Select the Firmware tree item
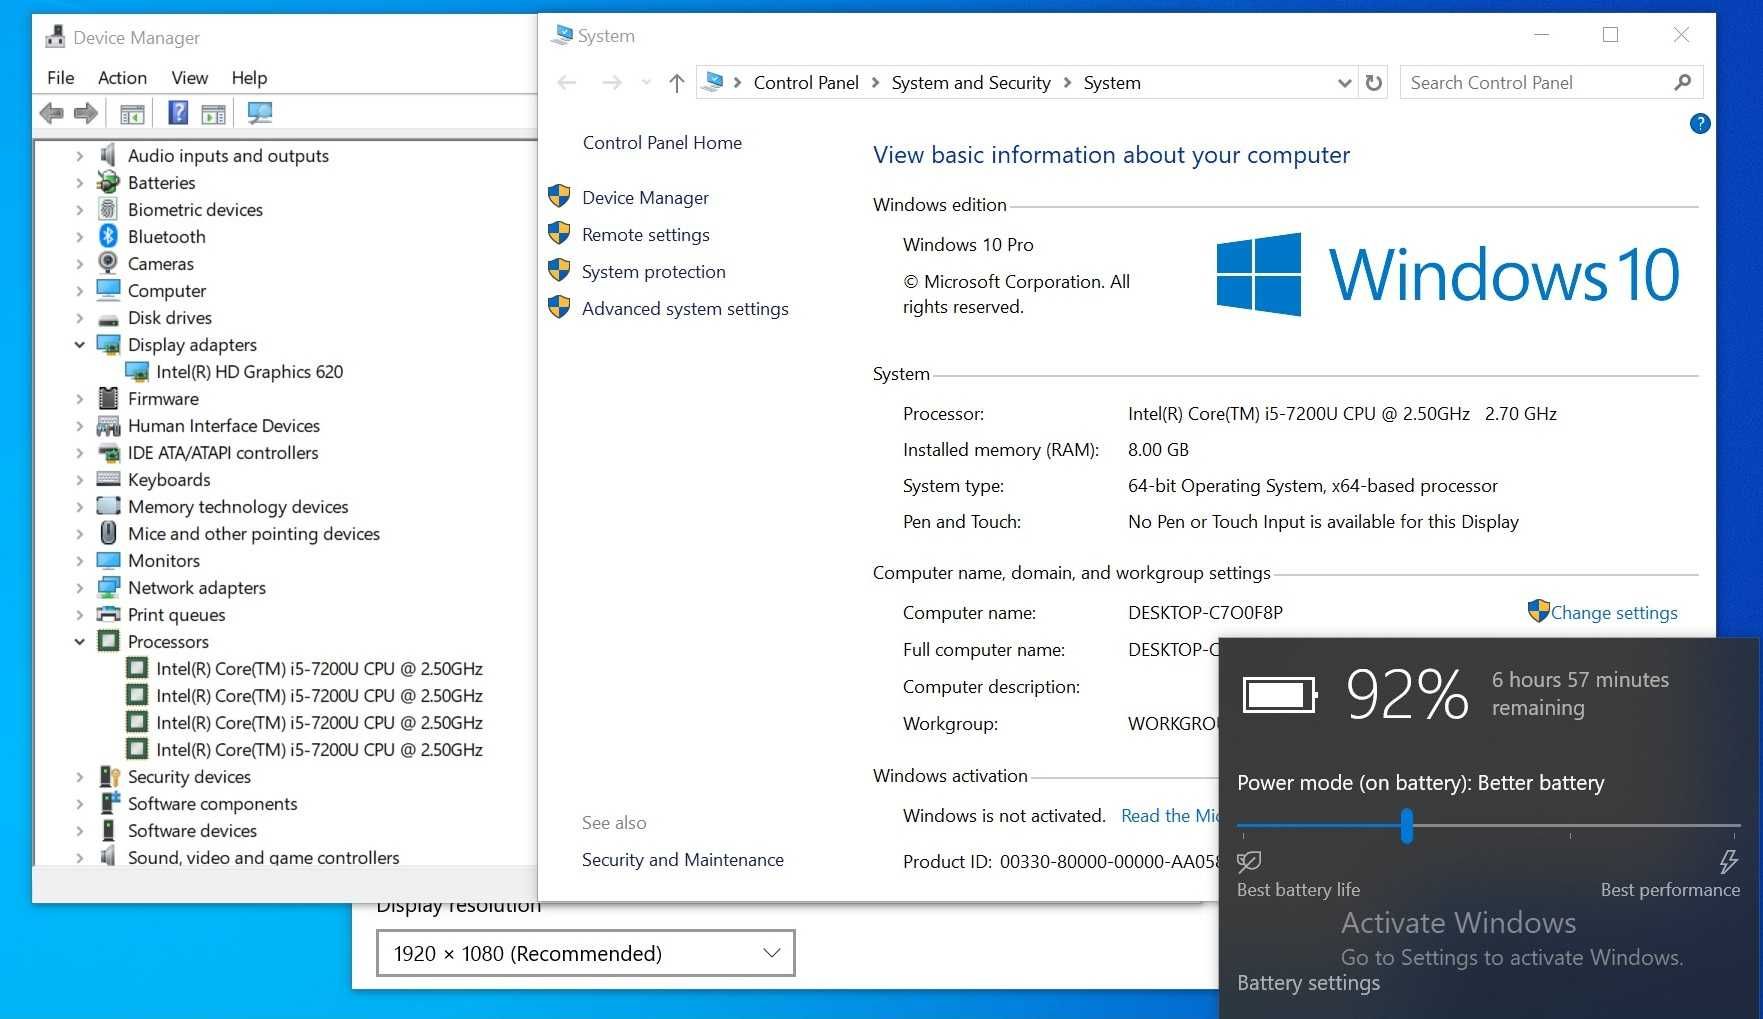 point(163,398)
